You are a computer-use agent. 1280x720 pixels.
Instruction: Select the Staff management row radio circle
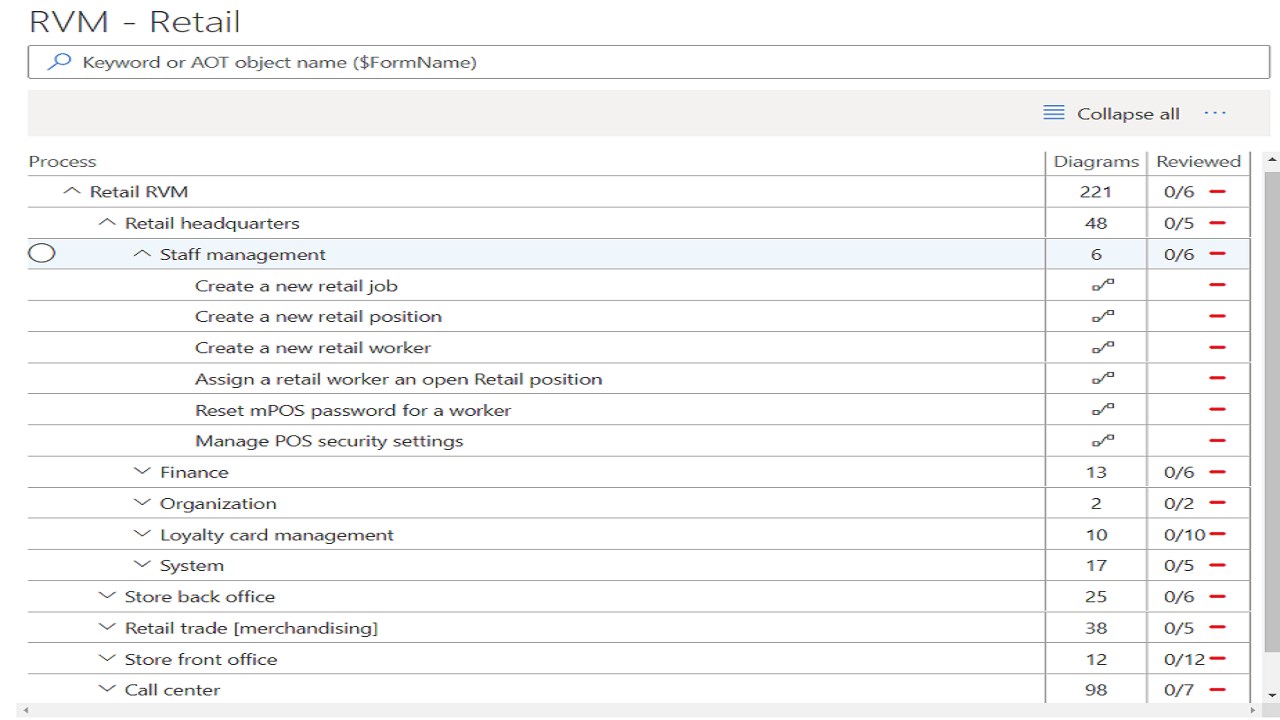click(x=41, y=254)
